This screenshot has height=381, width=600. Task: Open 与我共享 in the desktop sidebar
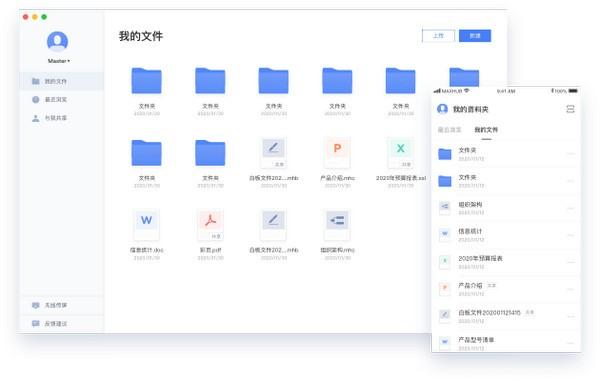coord(61,118)
